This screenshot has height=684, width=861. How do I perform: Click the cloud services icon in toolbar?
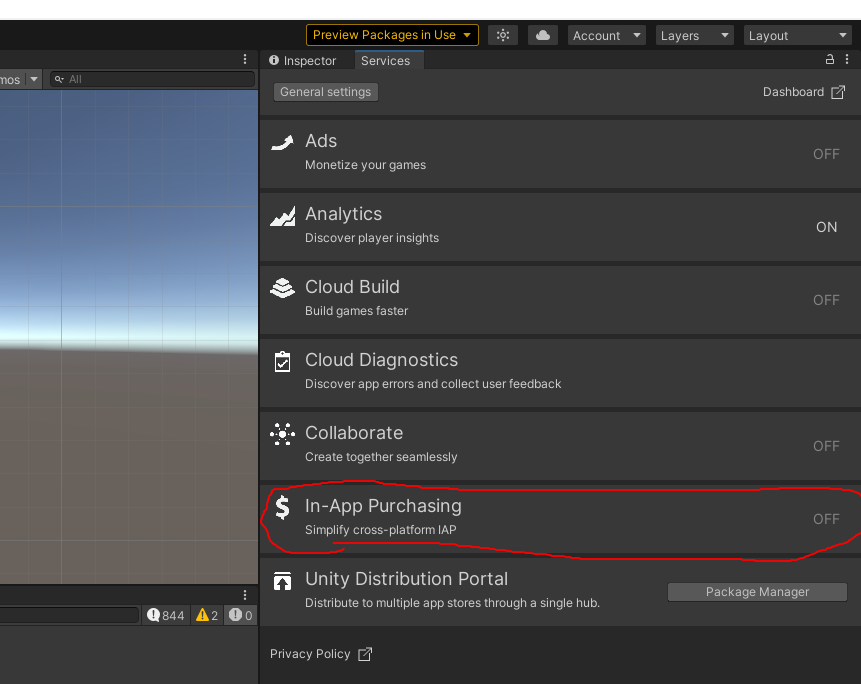(x=543, y=35)
